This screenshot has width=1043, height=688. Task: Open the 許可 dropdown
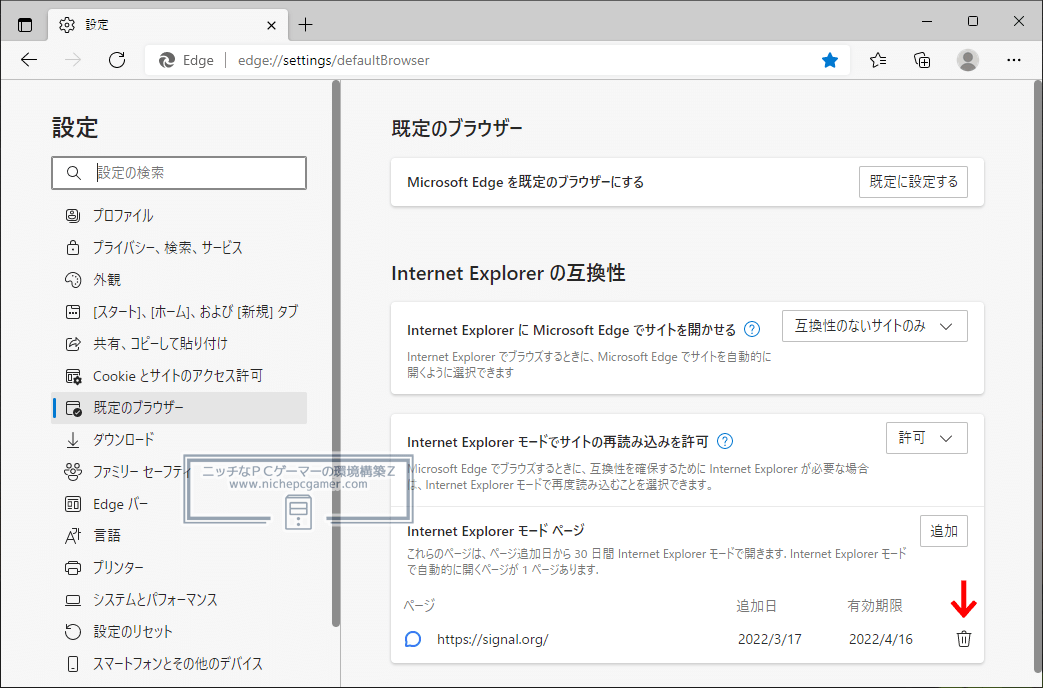[x=926, y=438]
